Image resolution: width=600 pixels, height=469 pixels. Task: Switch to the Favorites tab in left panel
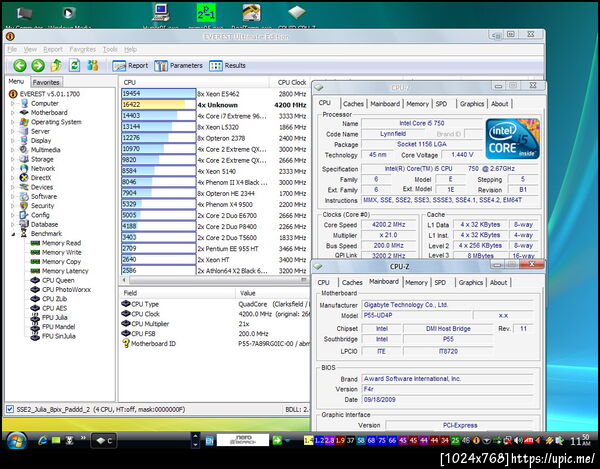click(46, 82)
